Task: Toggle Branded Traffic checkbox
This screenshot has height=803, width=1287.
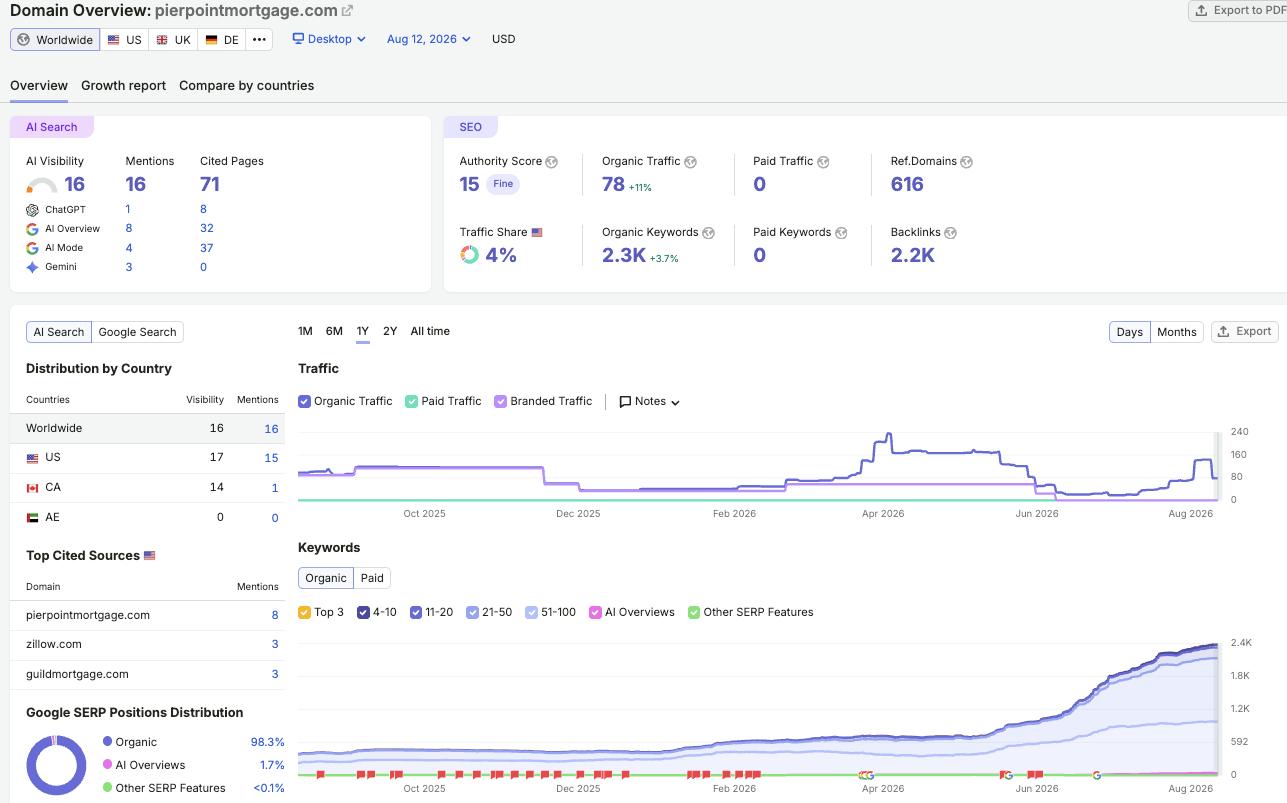Action: tap(501, 401)
